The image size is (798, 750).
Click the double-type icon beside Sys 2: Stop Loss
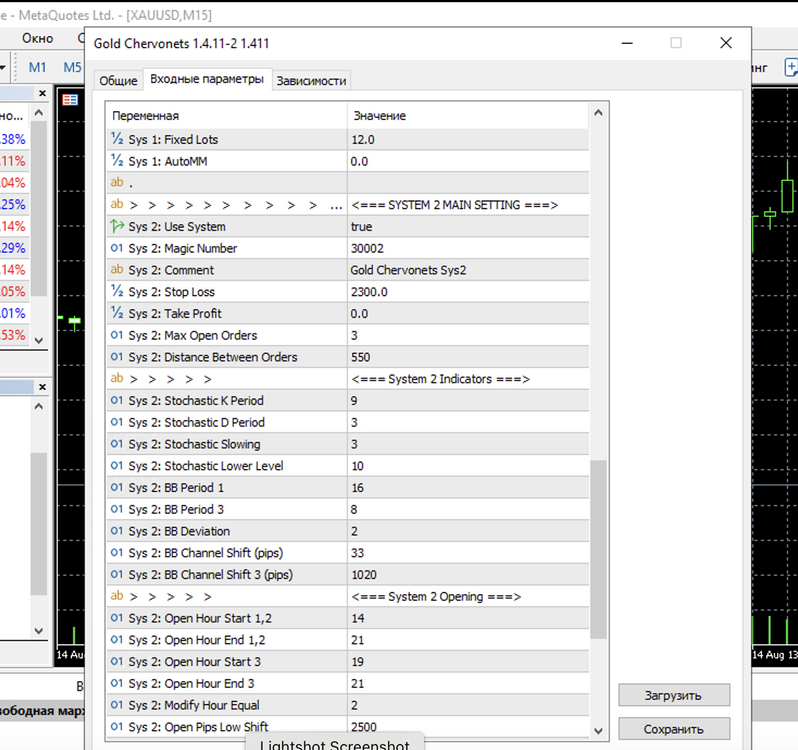click(x=117, y=291)
